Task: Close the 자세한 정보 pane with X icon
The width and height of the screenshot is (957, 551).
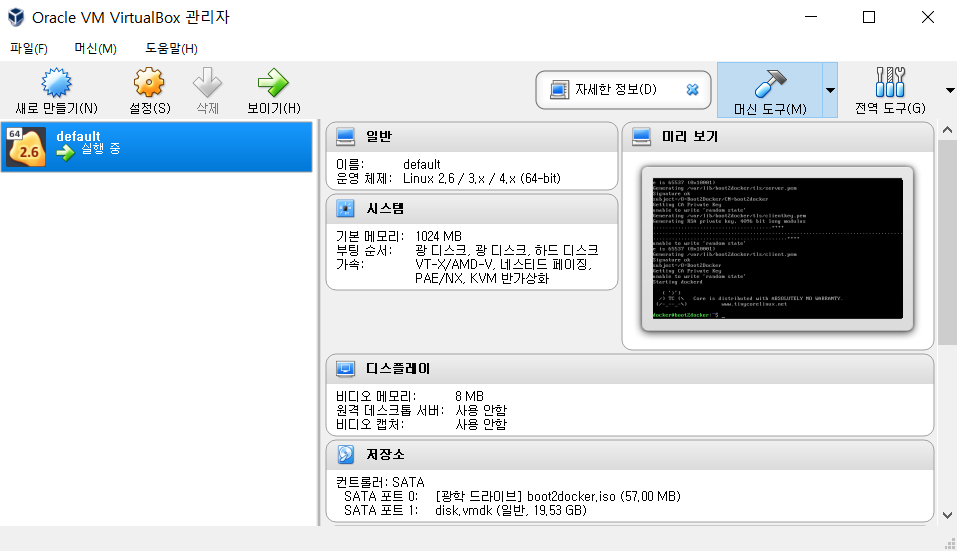Action: [x=692, y=90]
